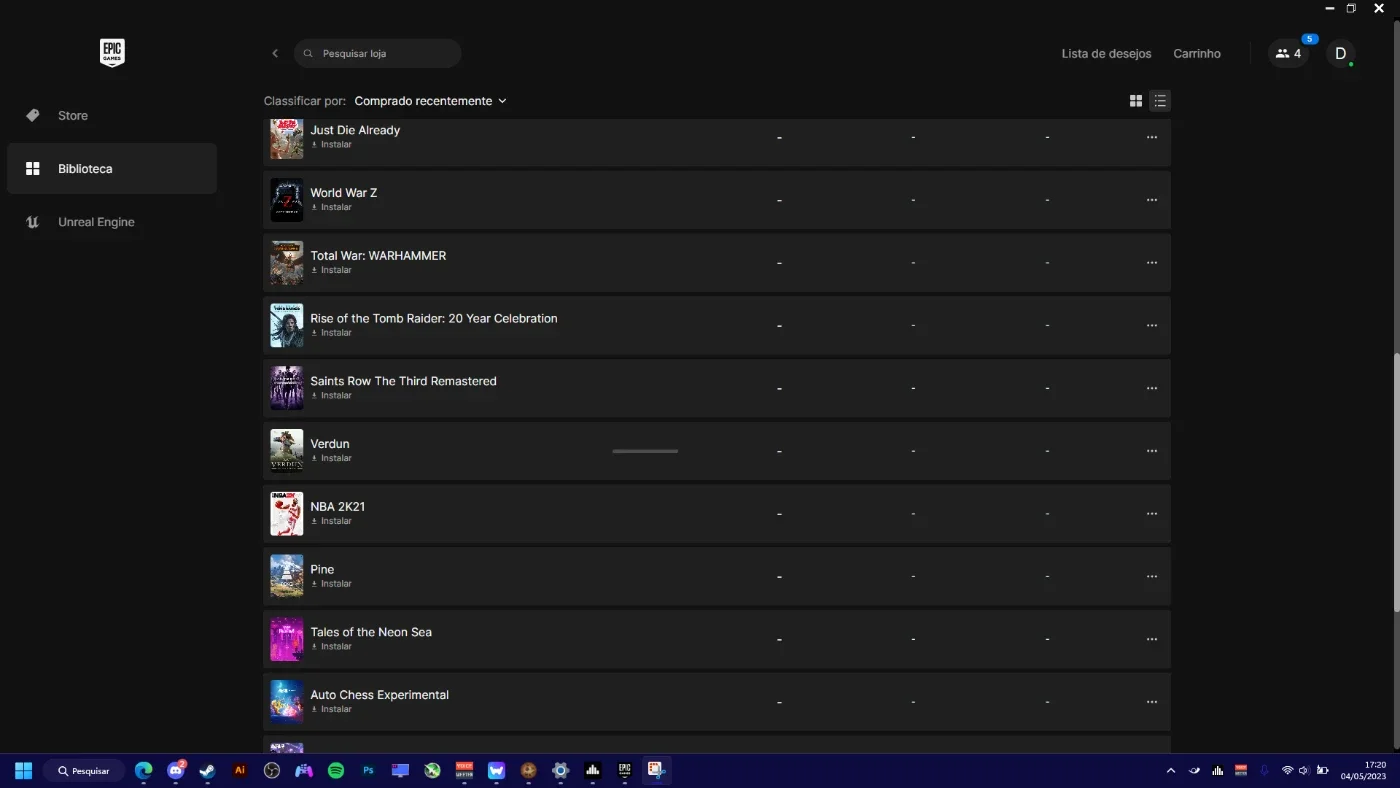Open Carrinho link
Viewport: 1400px width, 788px height.
pyautogui.click(x=1197, y=54)
